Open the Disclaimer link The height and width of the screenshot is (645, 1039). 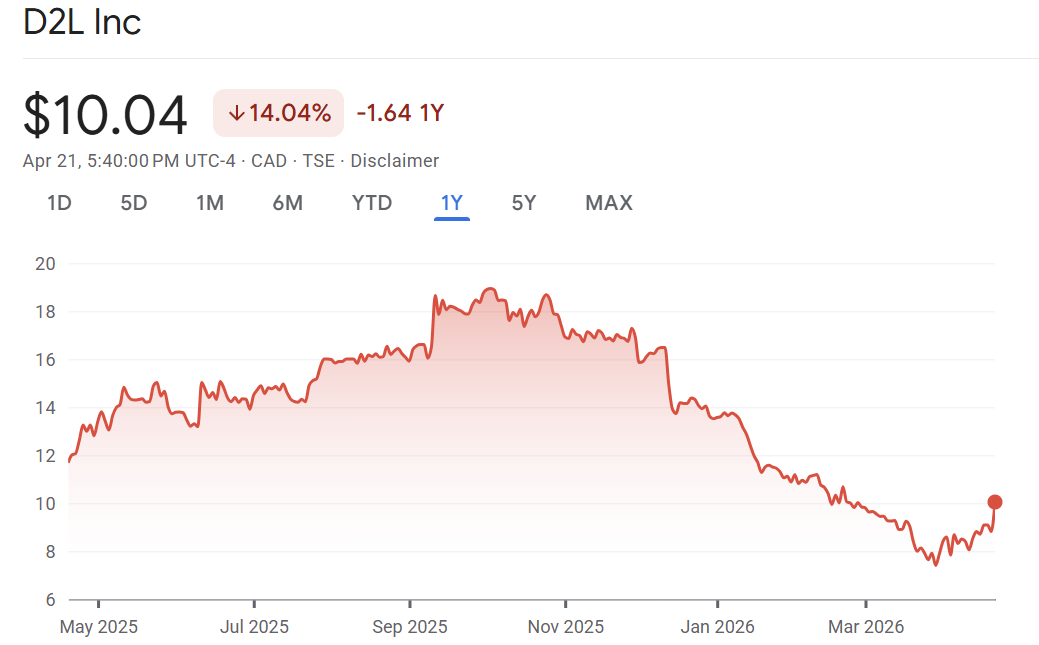394,161
